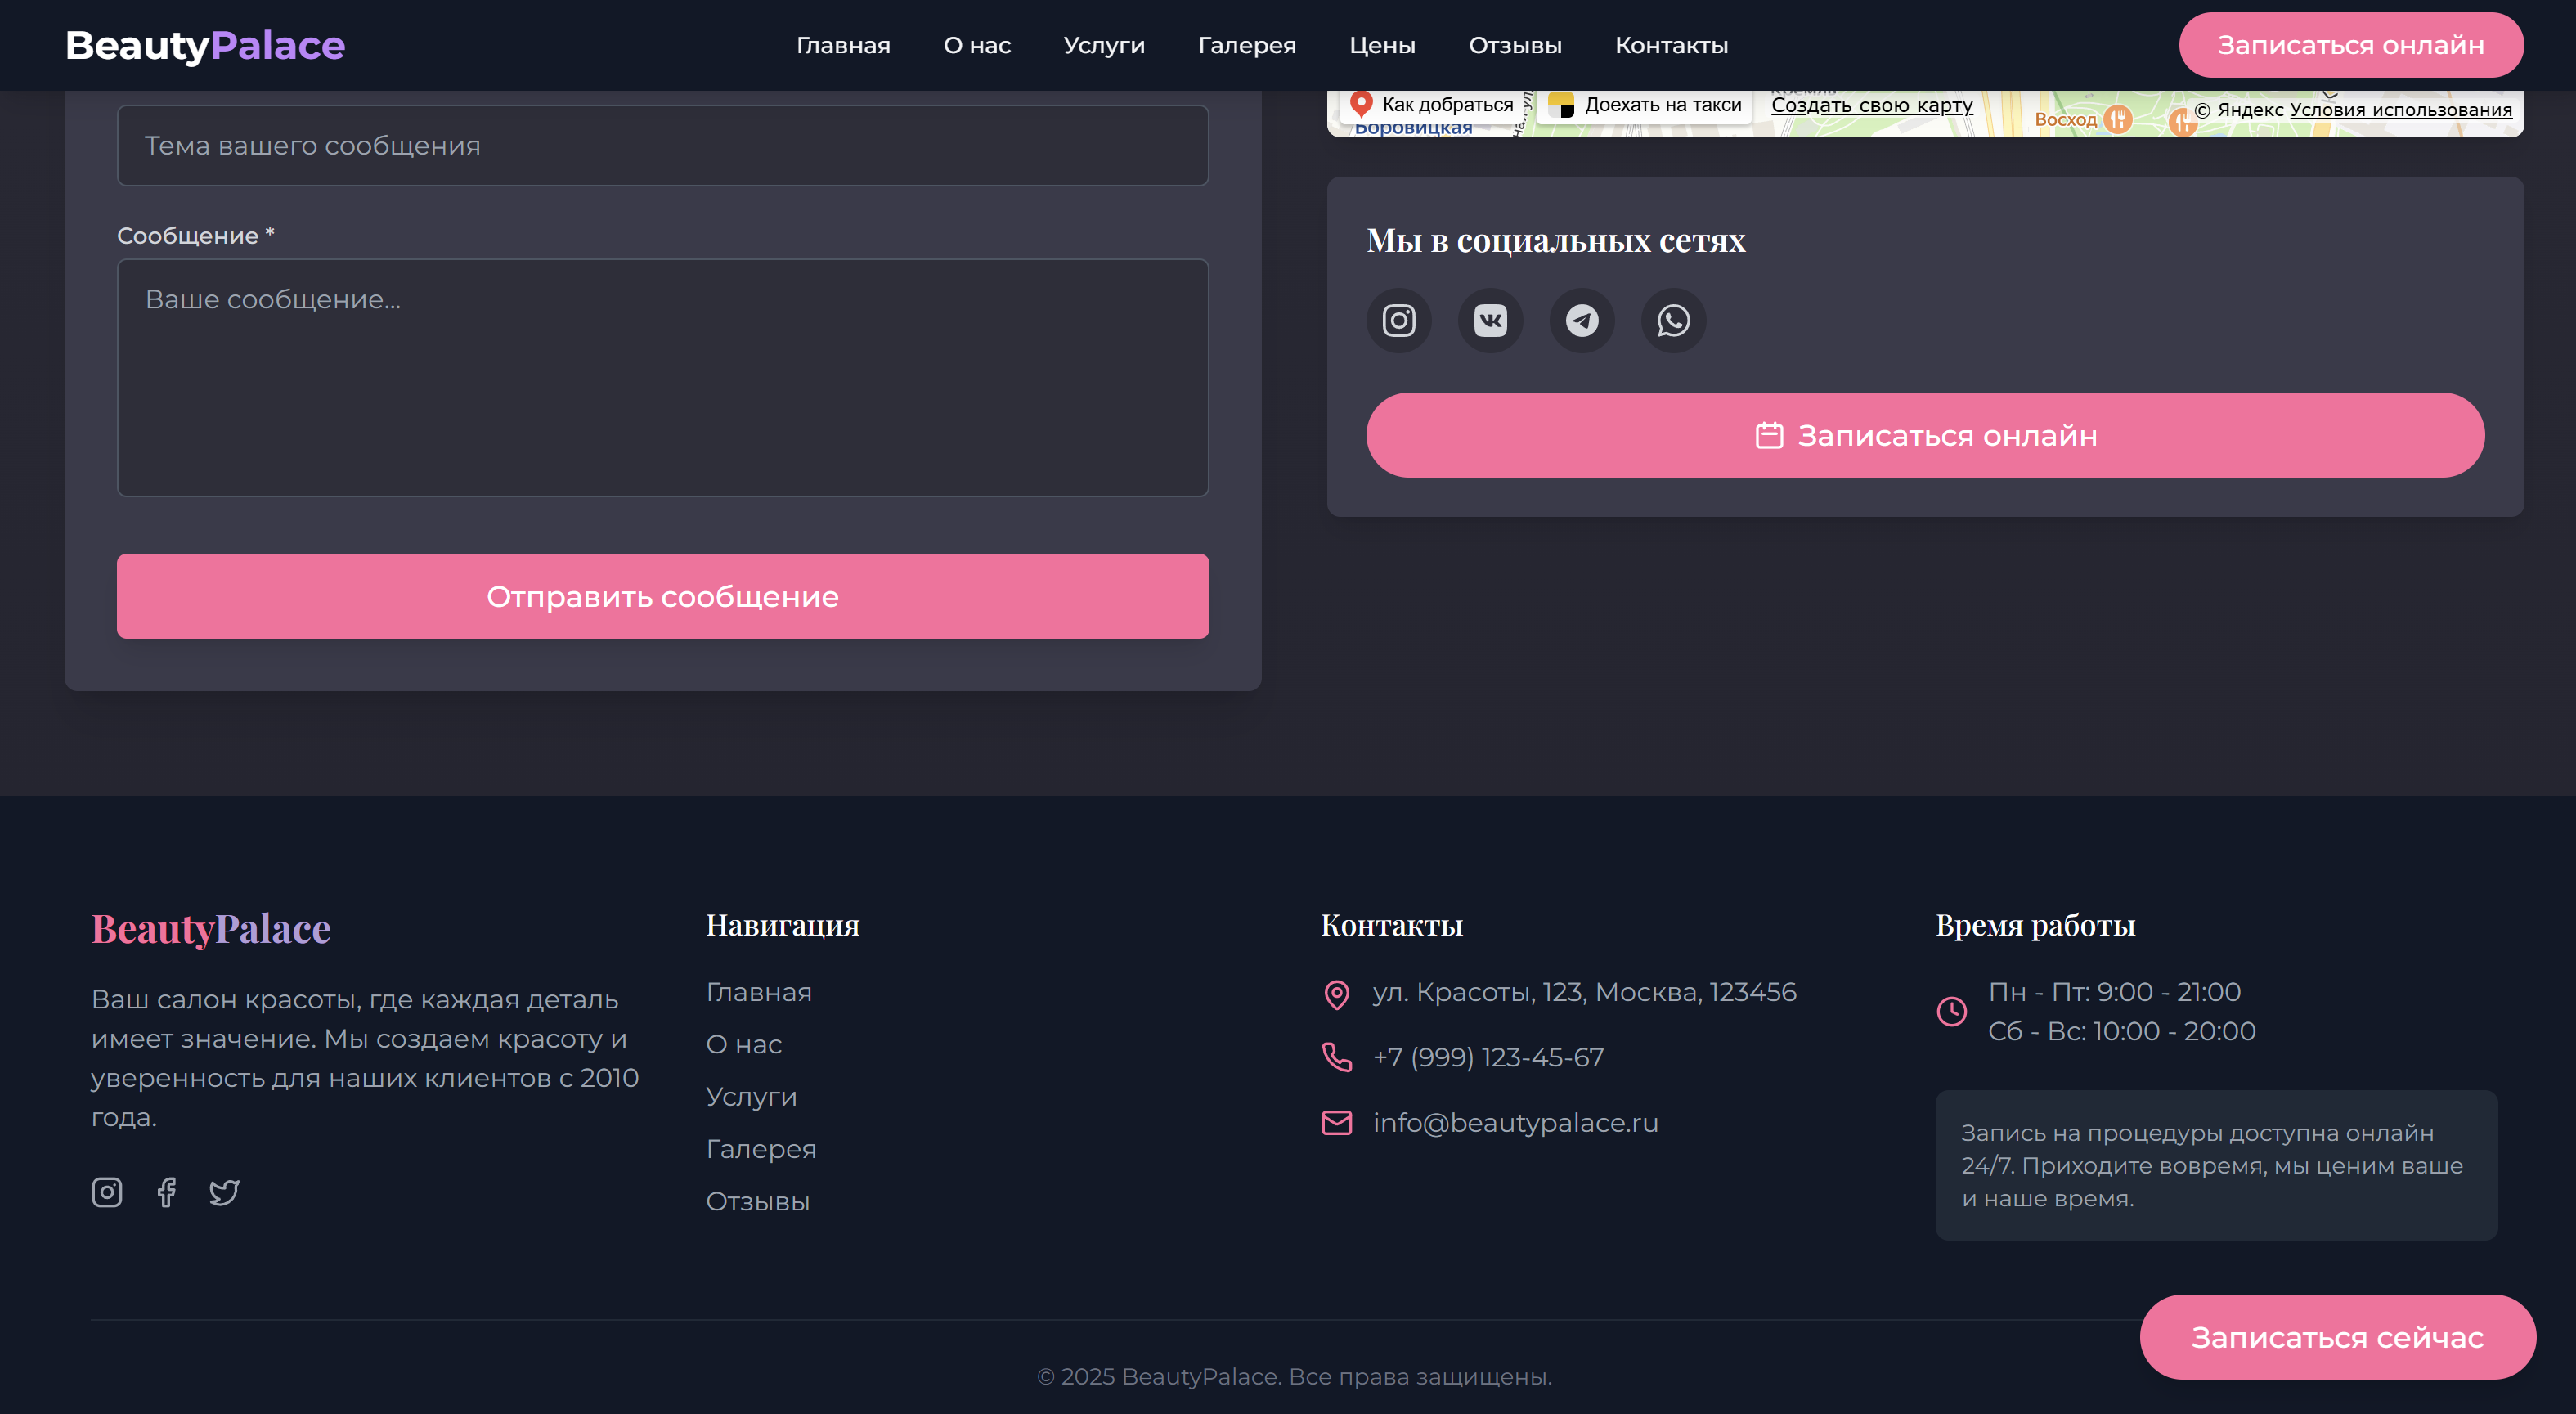Click the 'Как добраться' map pin button

pyautogui.click(x=1432, y=105)
